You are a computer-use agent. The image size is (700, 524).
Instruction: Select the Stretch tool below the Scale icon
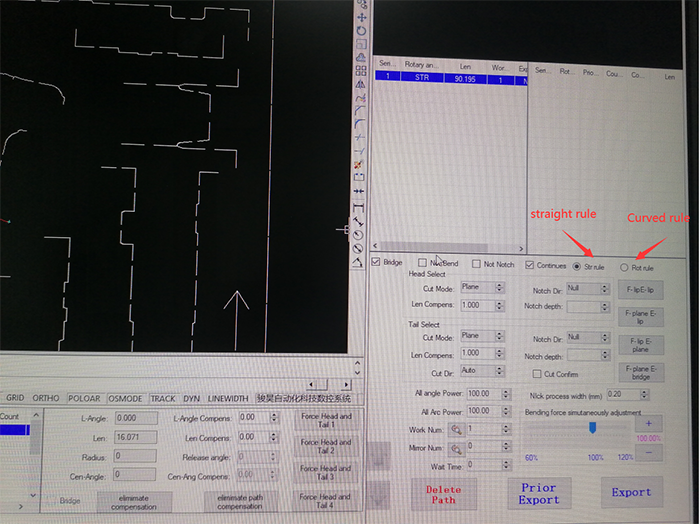361,57
